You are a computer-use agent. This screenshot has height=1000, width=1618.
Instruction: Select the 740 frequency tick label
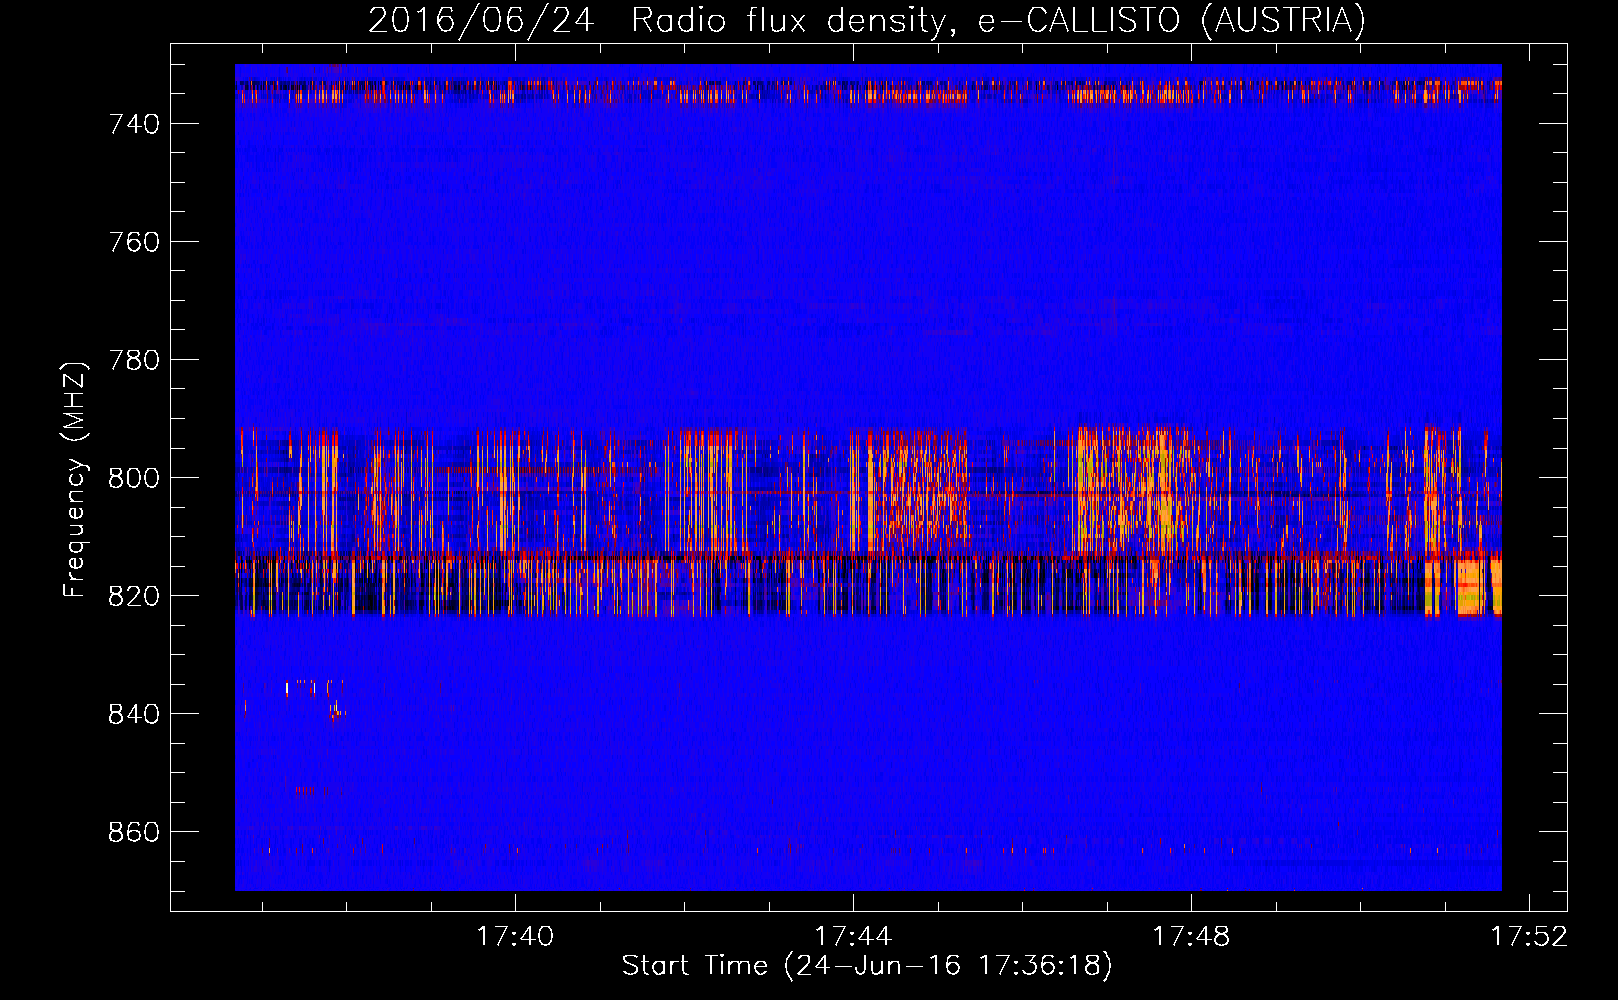pyautogui.click(x=134, y=124)
